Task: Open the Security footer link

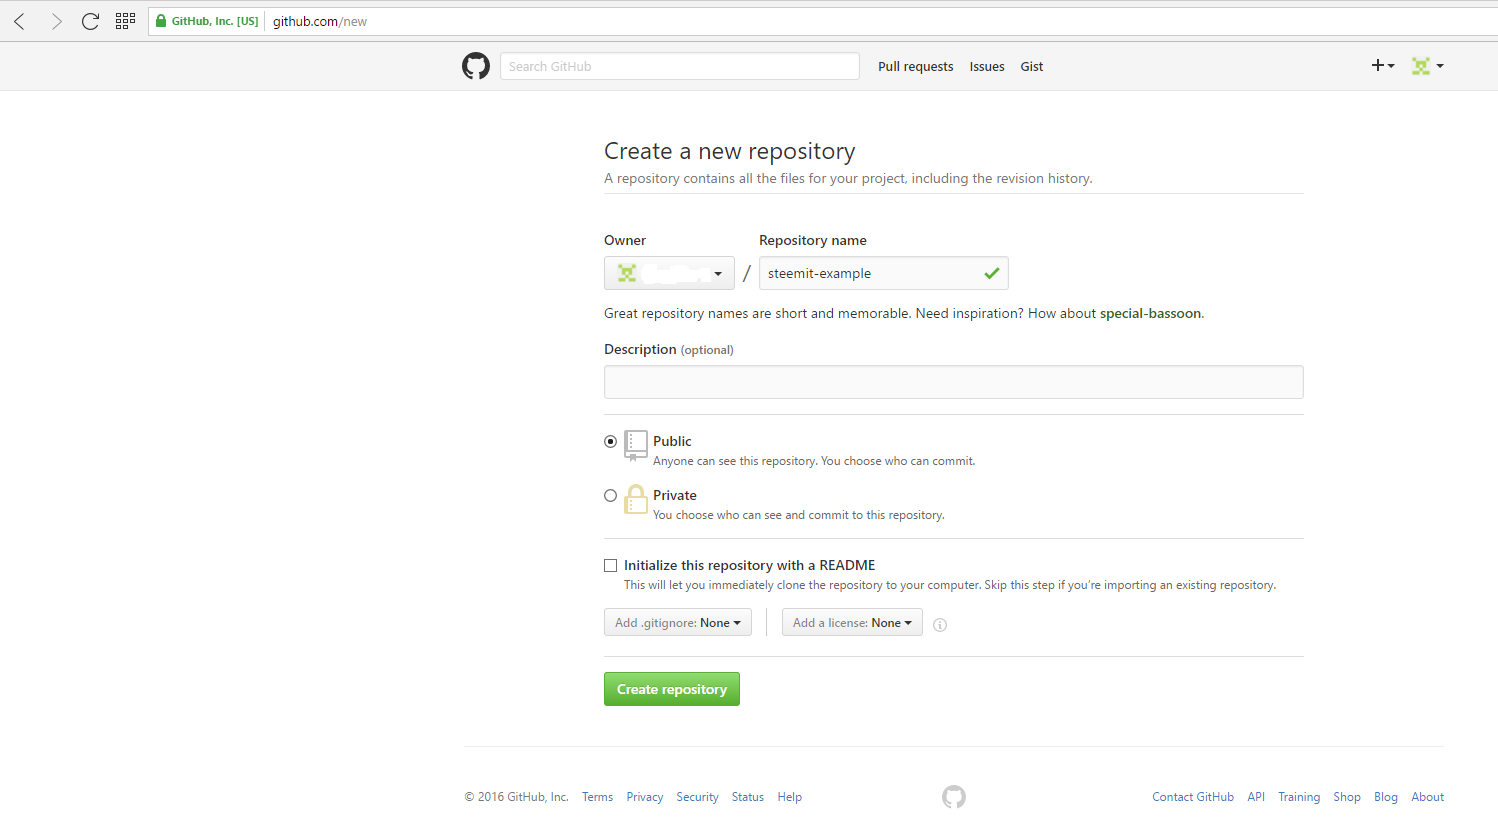Action: click(697, 797)
